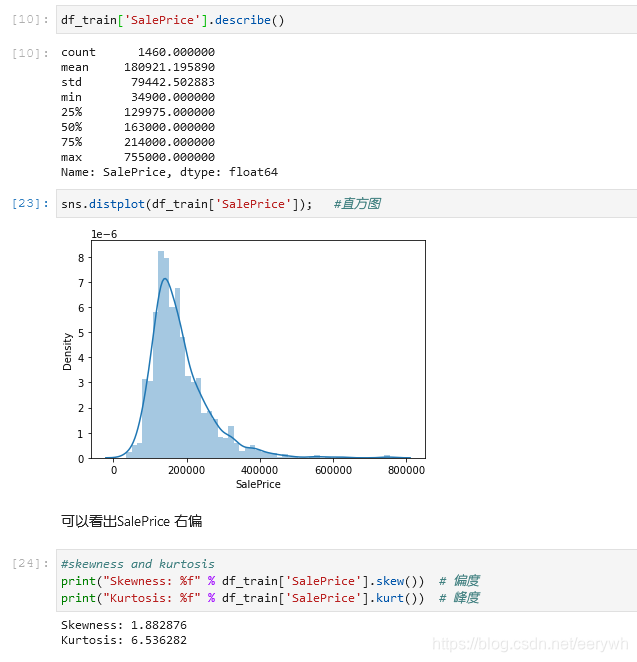This screenshot has height=662, width=637.
Task: Click the 'max 755000.000000' output row
Action: click(x=138, y=157)
